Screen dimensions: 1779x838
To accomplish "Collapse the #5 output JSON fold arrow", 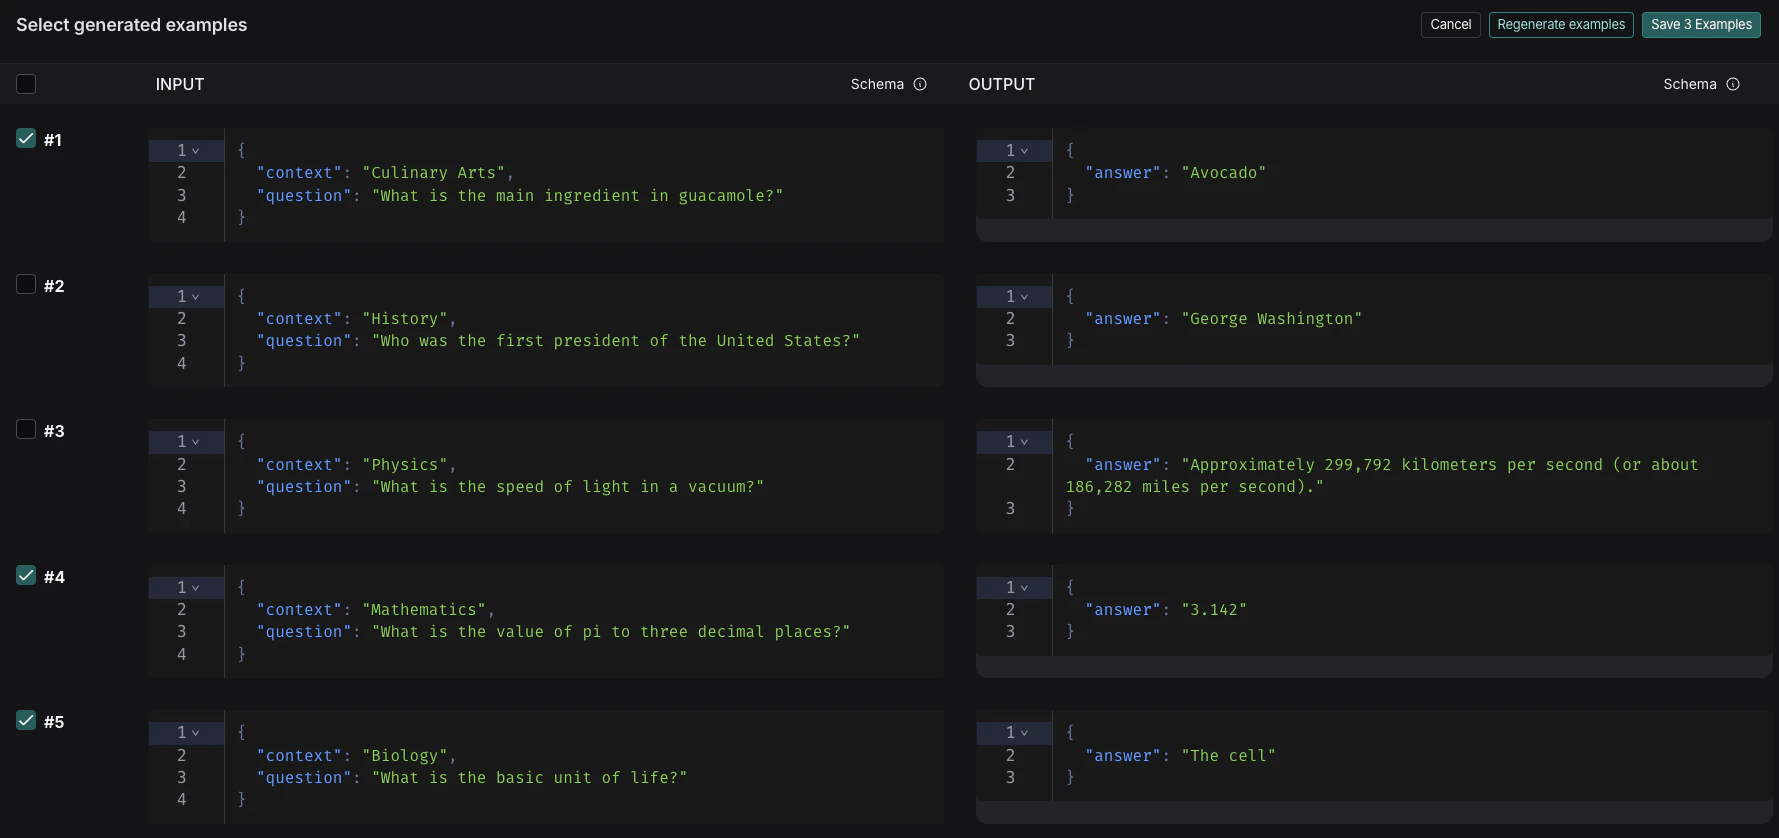I will pos(1024,733).
